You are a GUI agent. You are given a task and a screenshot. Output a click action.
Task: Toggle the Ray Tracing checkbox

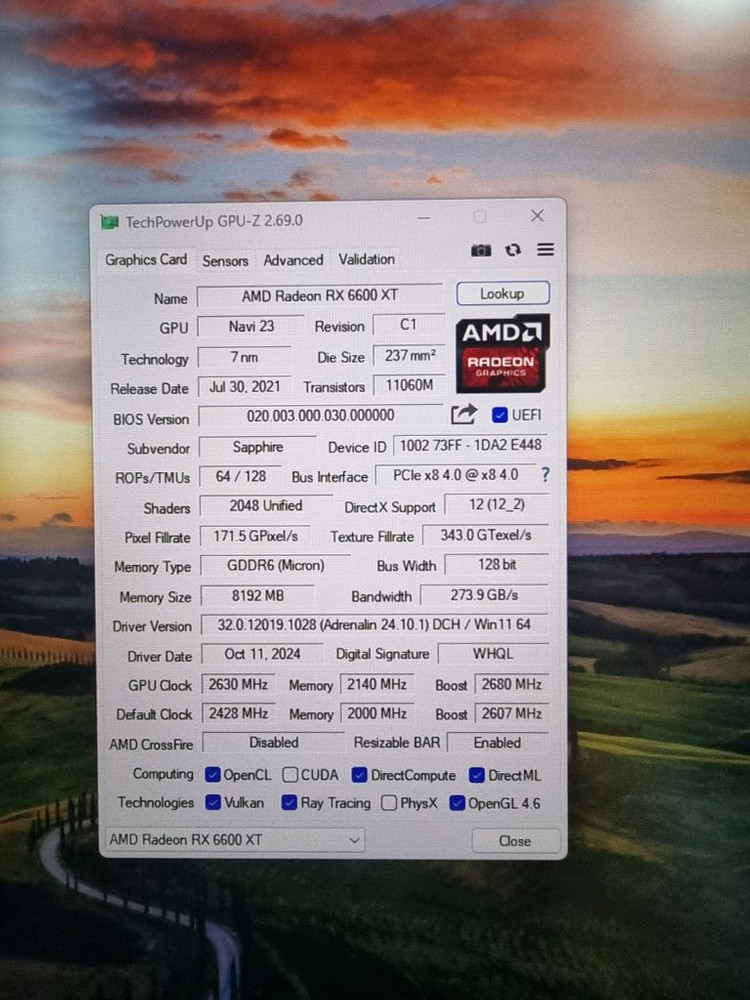coord(289,802)
